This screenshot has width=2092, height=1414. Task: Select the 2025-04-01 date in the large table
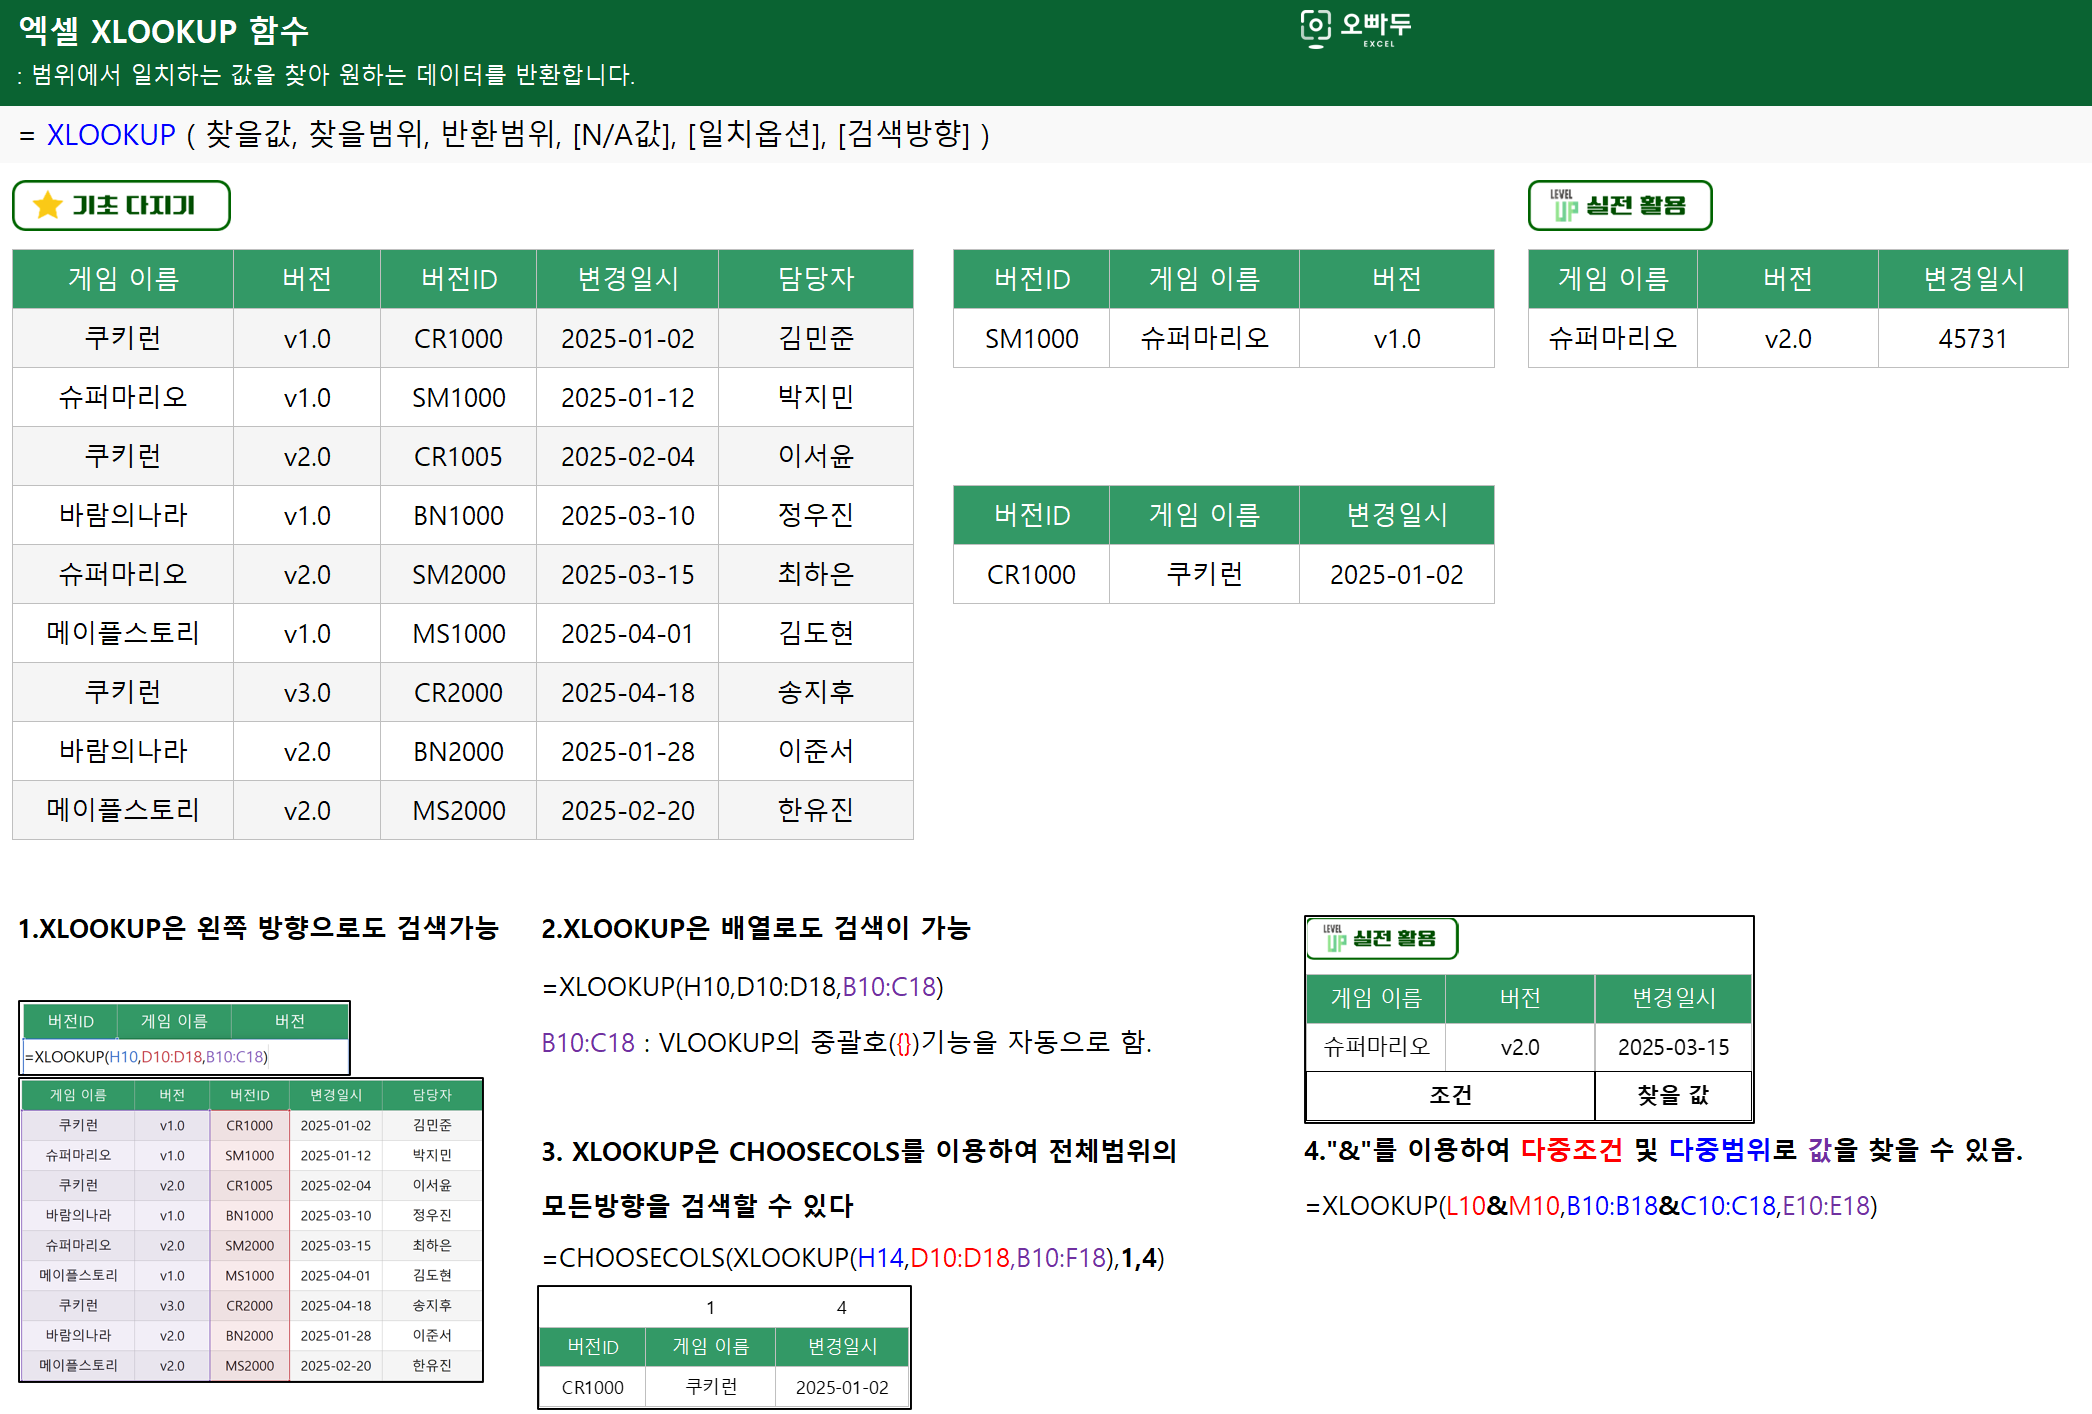pos(628,633)
